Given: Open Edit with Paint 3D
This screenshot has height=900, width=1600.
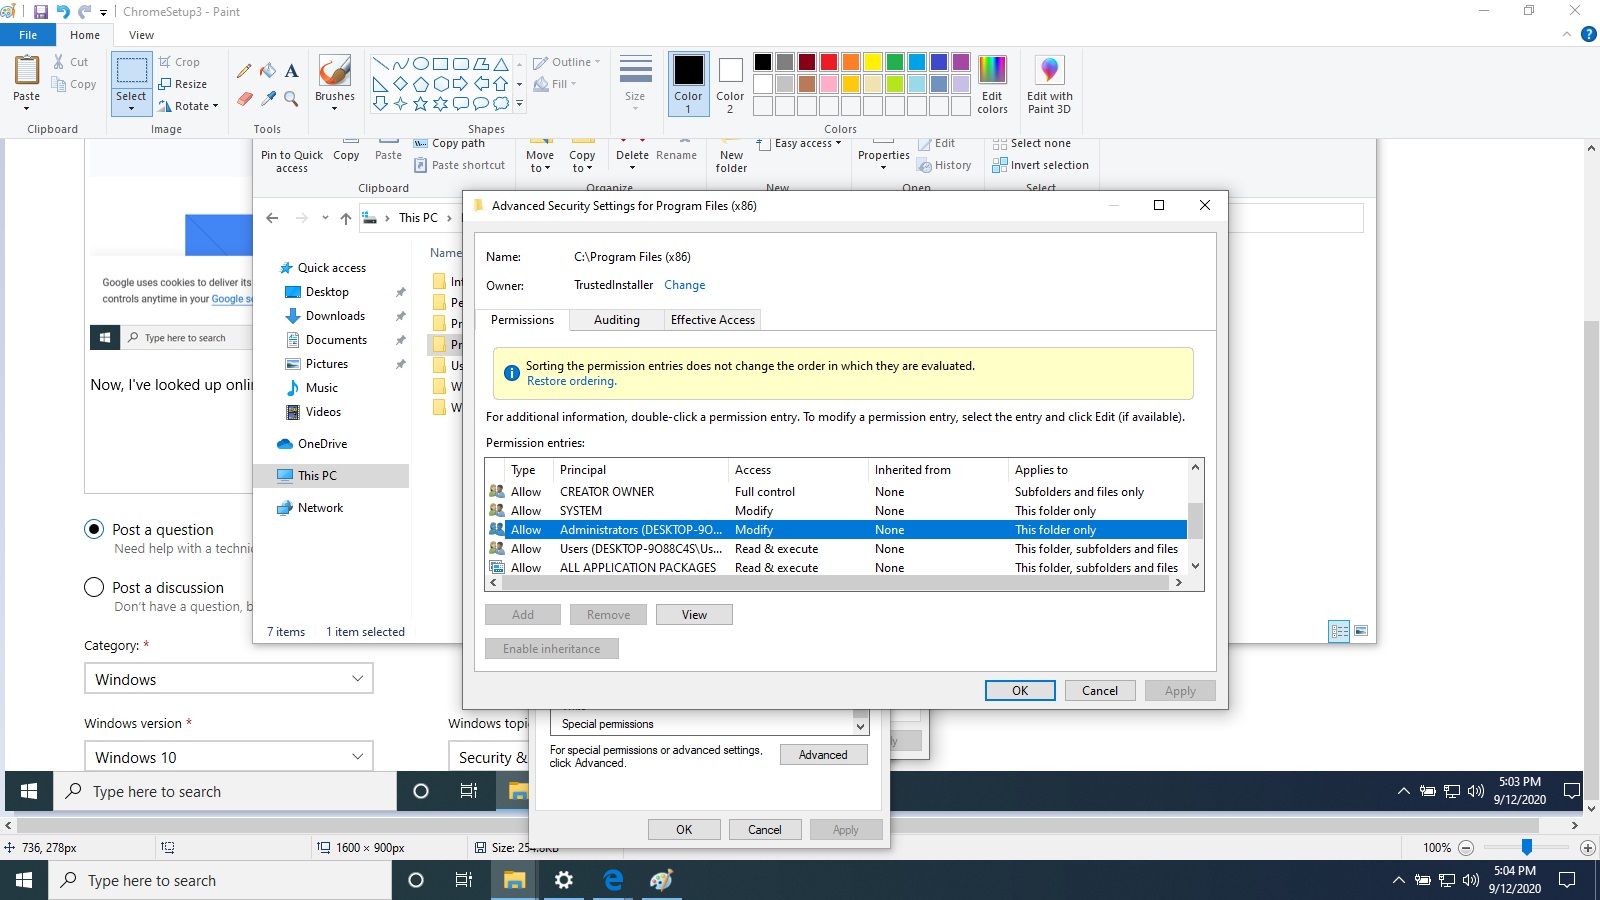Looking at the screenshot, I should tap(1049, 85).
